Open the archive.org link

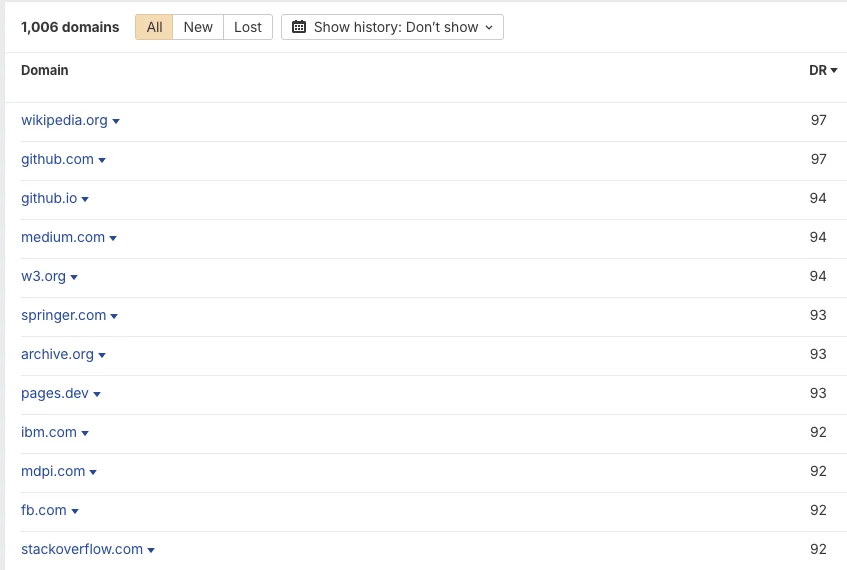point(57,354)
